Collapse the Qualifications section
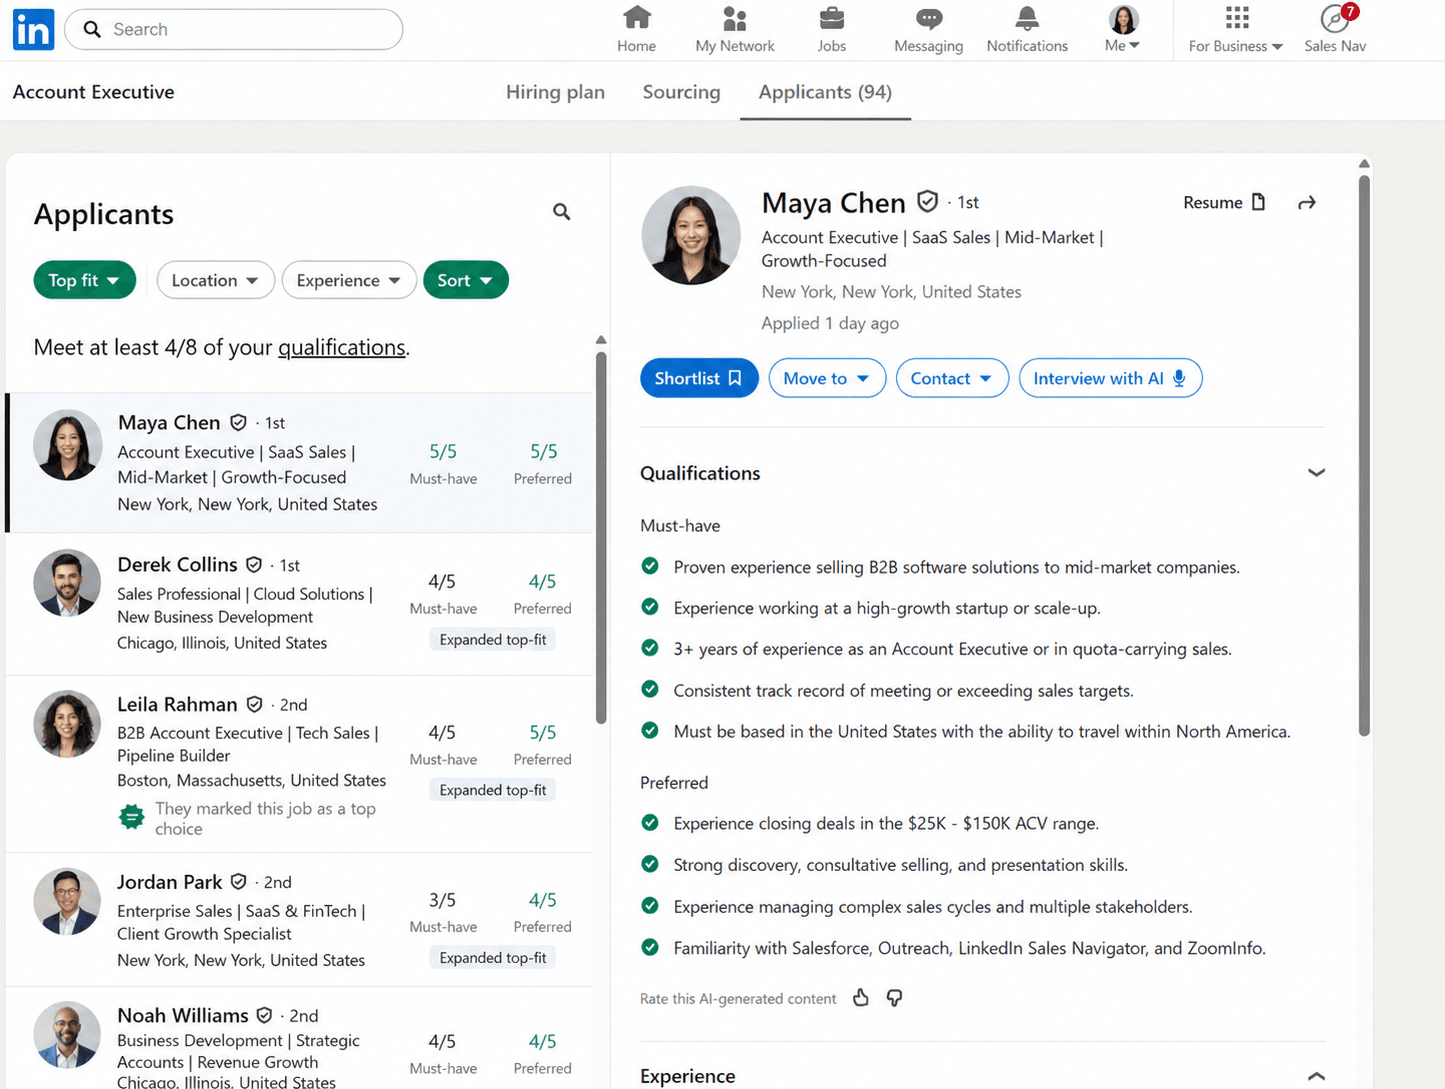The image size is (1445, 1089). (x=1316, y=473)
